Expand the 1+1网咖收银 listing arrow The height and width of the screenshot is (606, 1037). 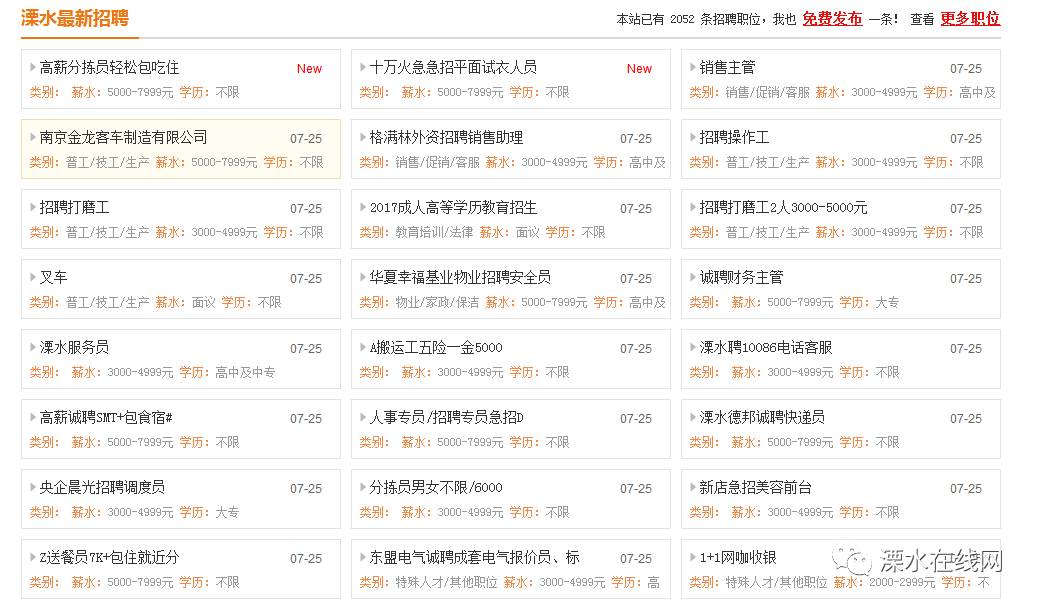pos(693,558)
